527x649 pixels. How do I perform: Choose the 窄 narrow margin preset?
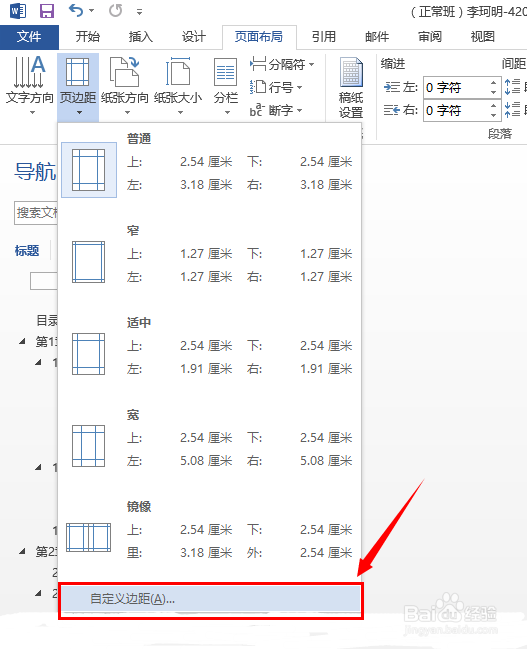point(210,261)
